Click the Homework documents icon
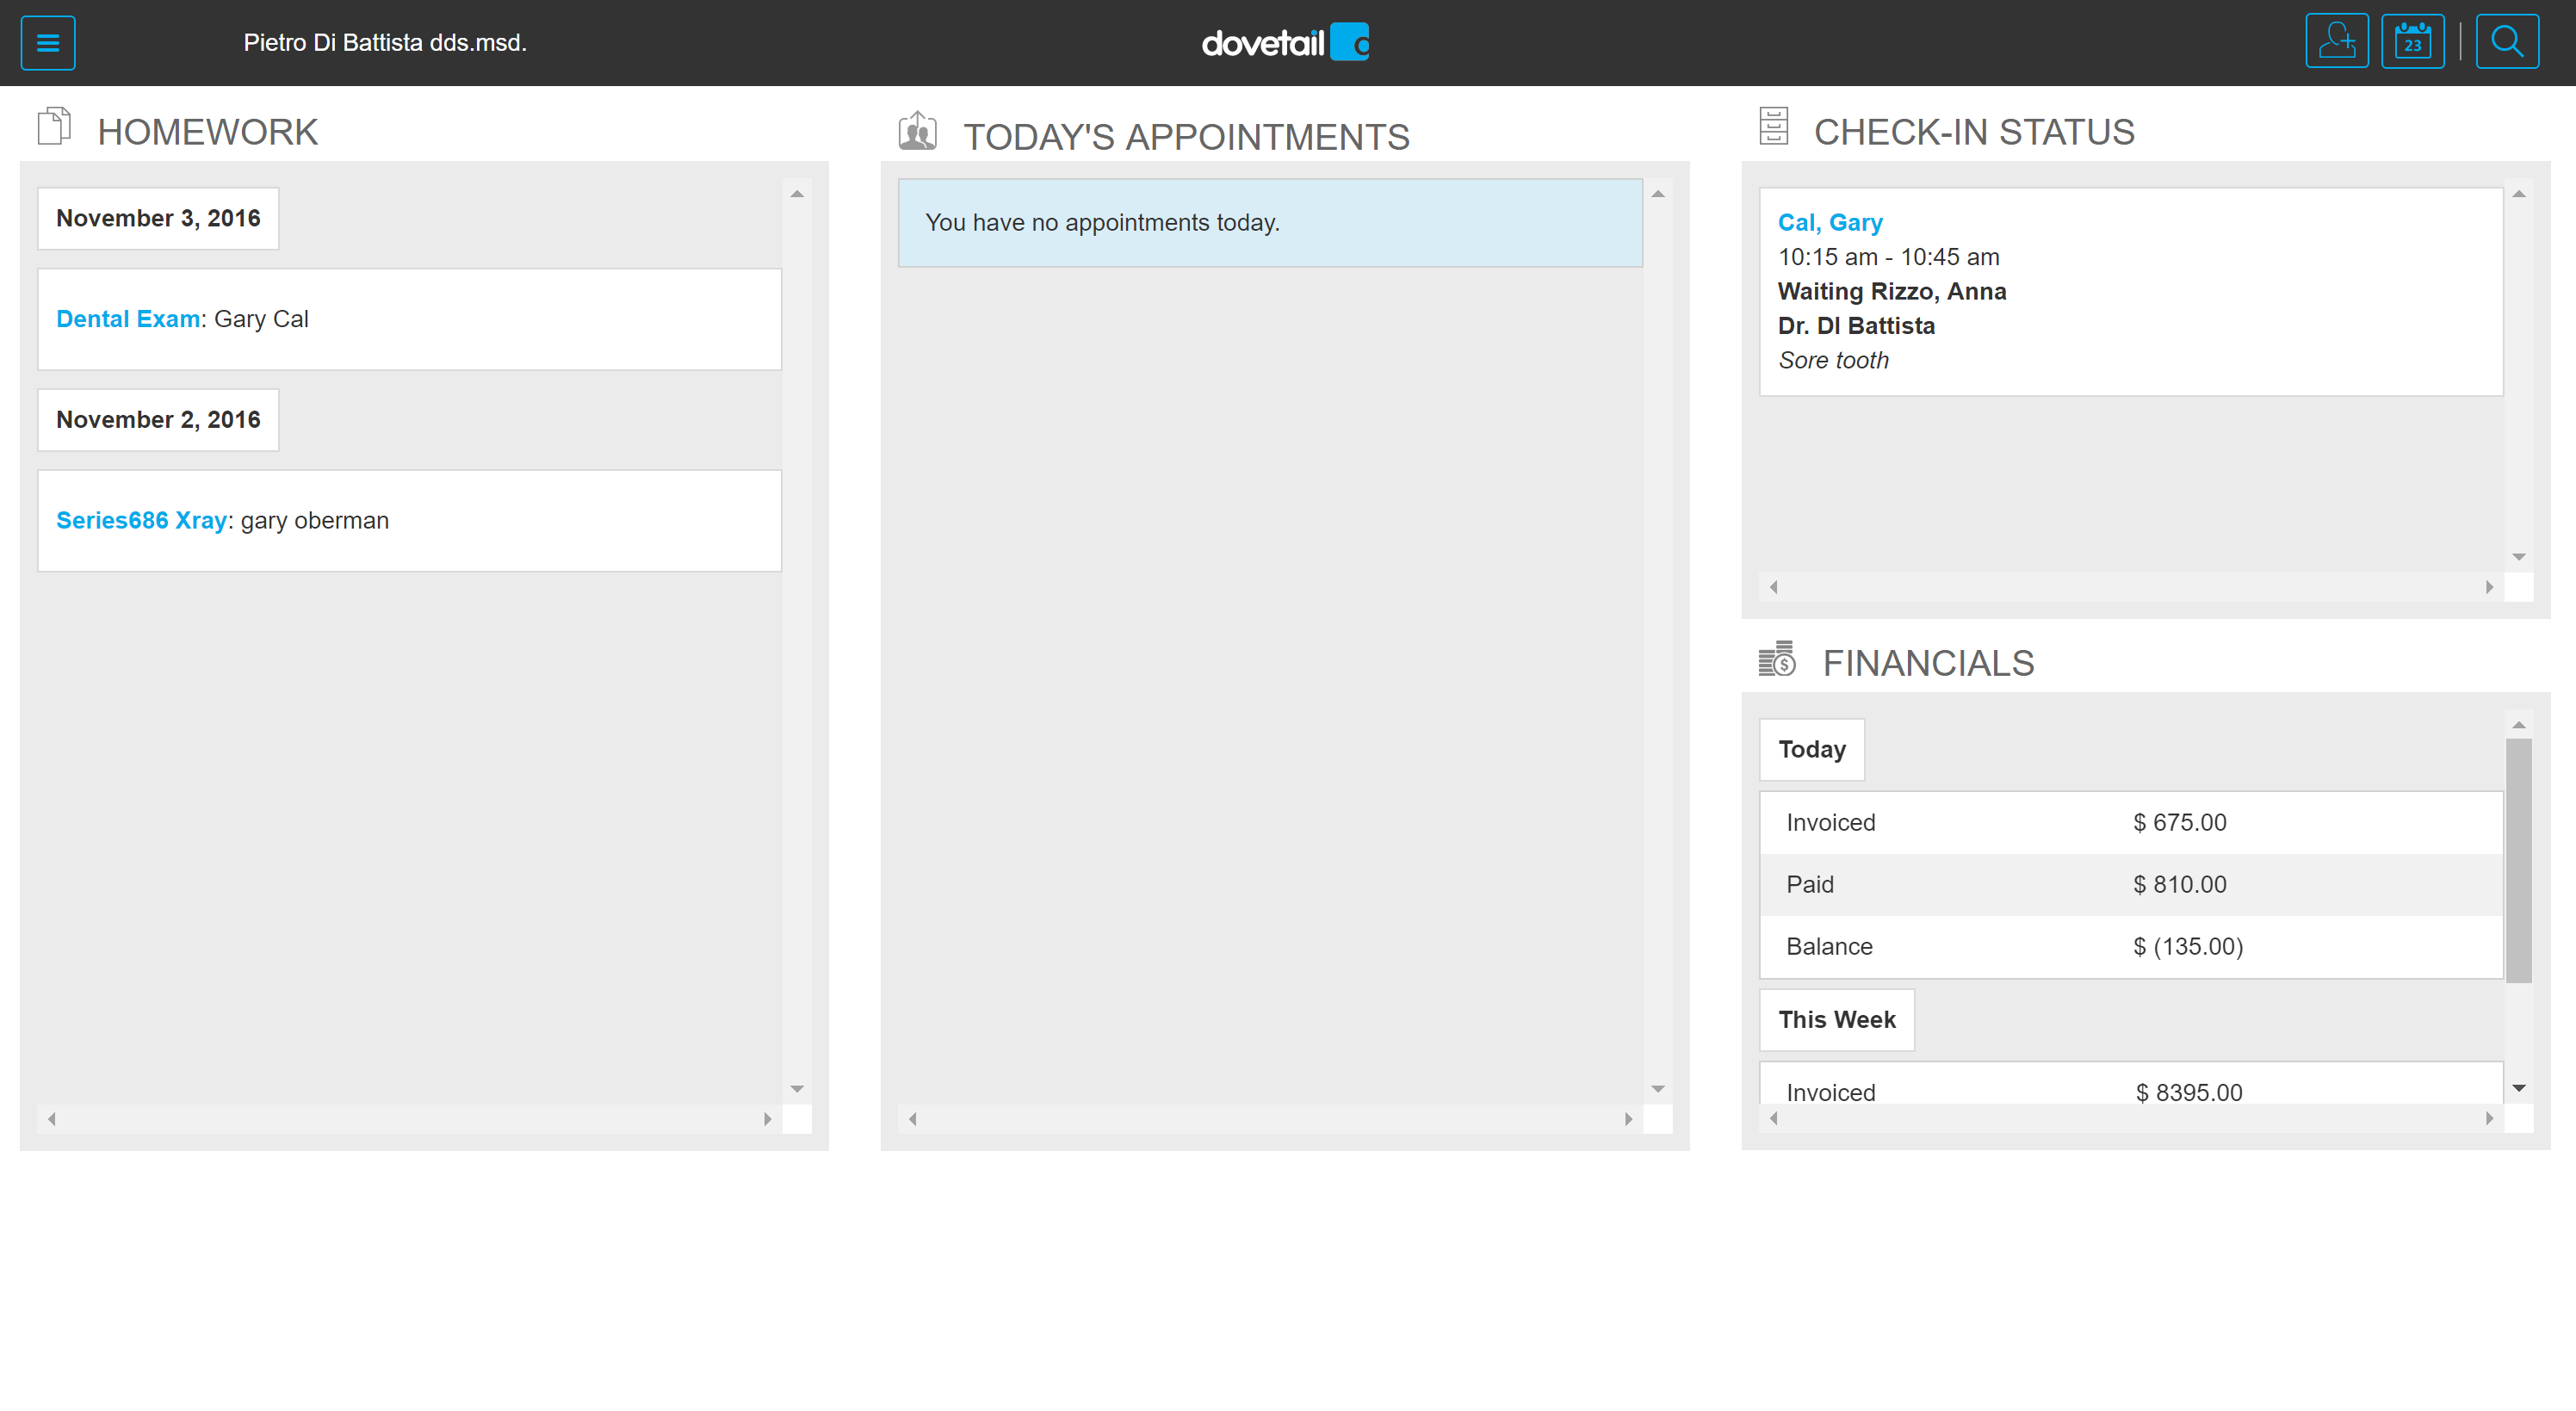The image size is (2576, 1411). [x=54, y=126]
